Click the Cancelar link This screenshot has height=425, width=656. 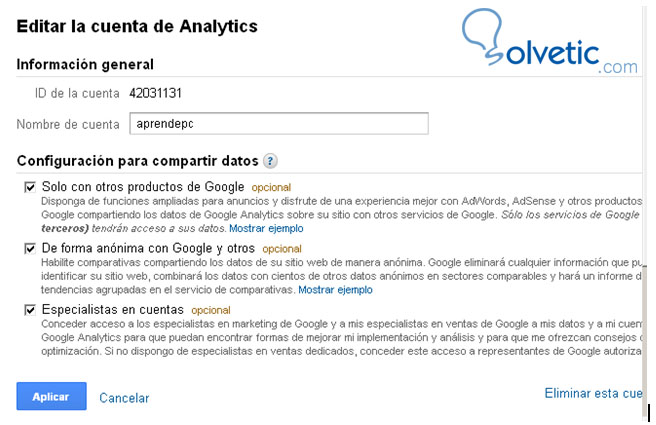coord(124,398)
